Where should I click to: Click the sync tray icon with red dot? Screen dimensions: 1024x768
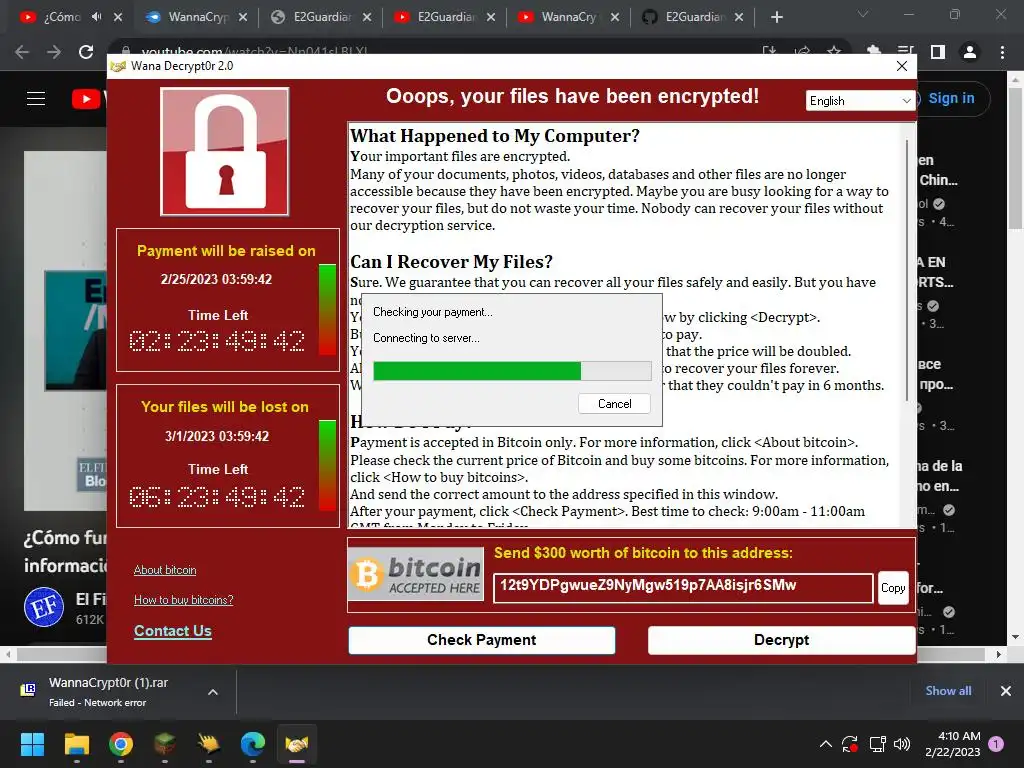[x=850, y=744]
